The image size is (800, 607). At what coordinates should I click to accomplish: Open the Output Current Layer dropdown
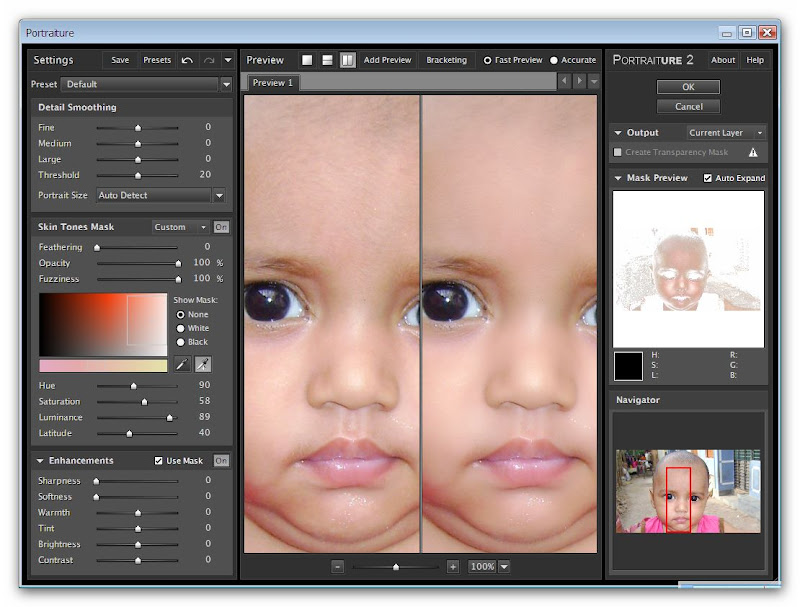point(727,132)
